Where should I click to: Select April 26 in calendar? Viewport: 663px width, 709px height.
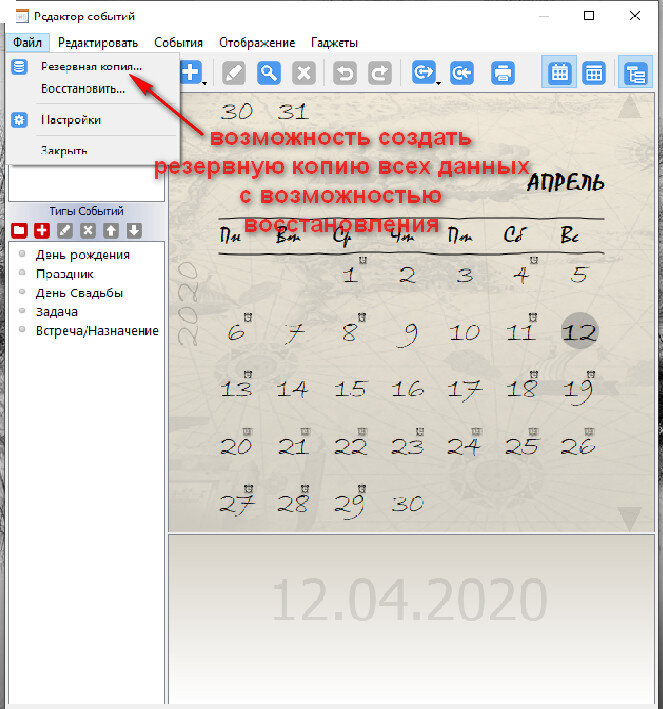coord(578,447)
